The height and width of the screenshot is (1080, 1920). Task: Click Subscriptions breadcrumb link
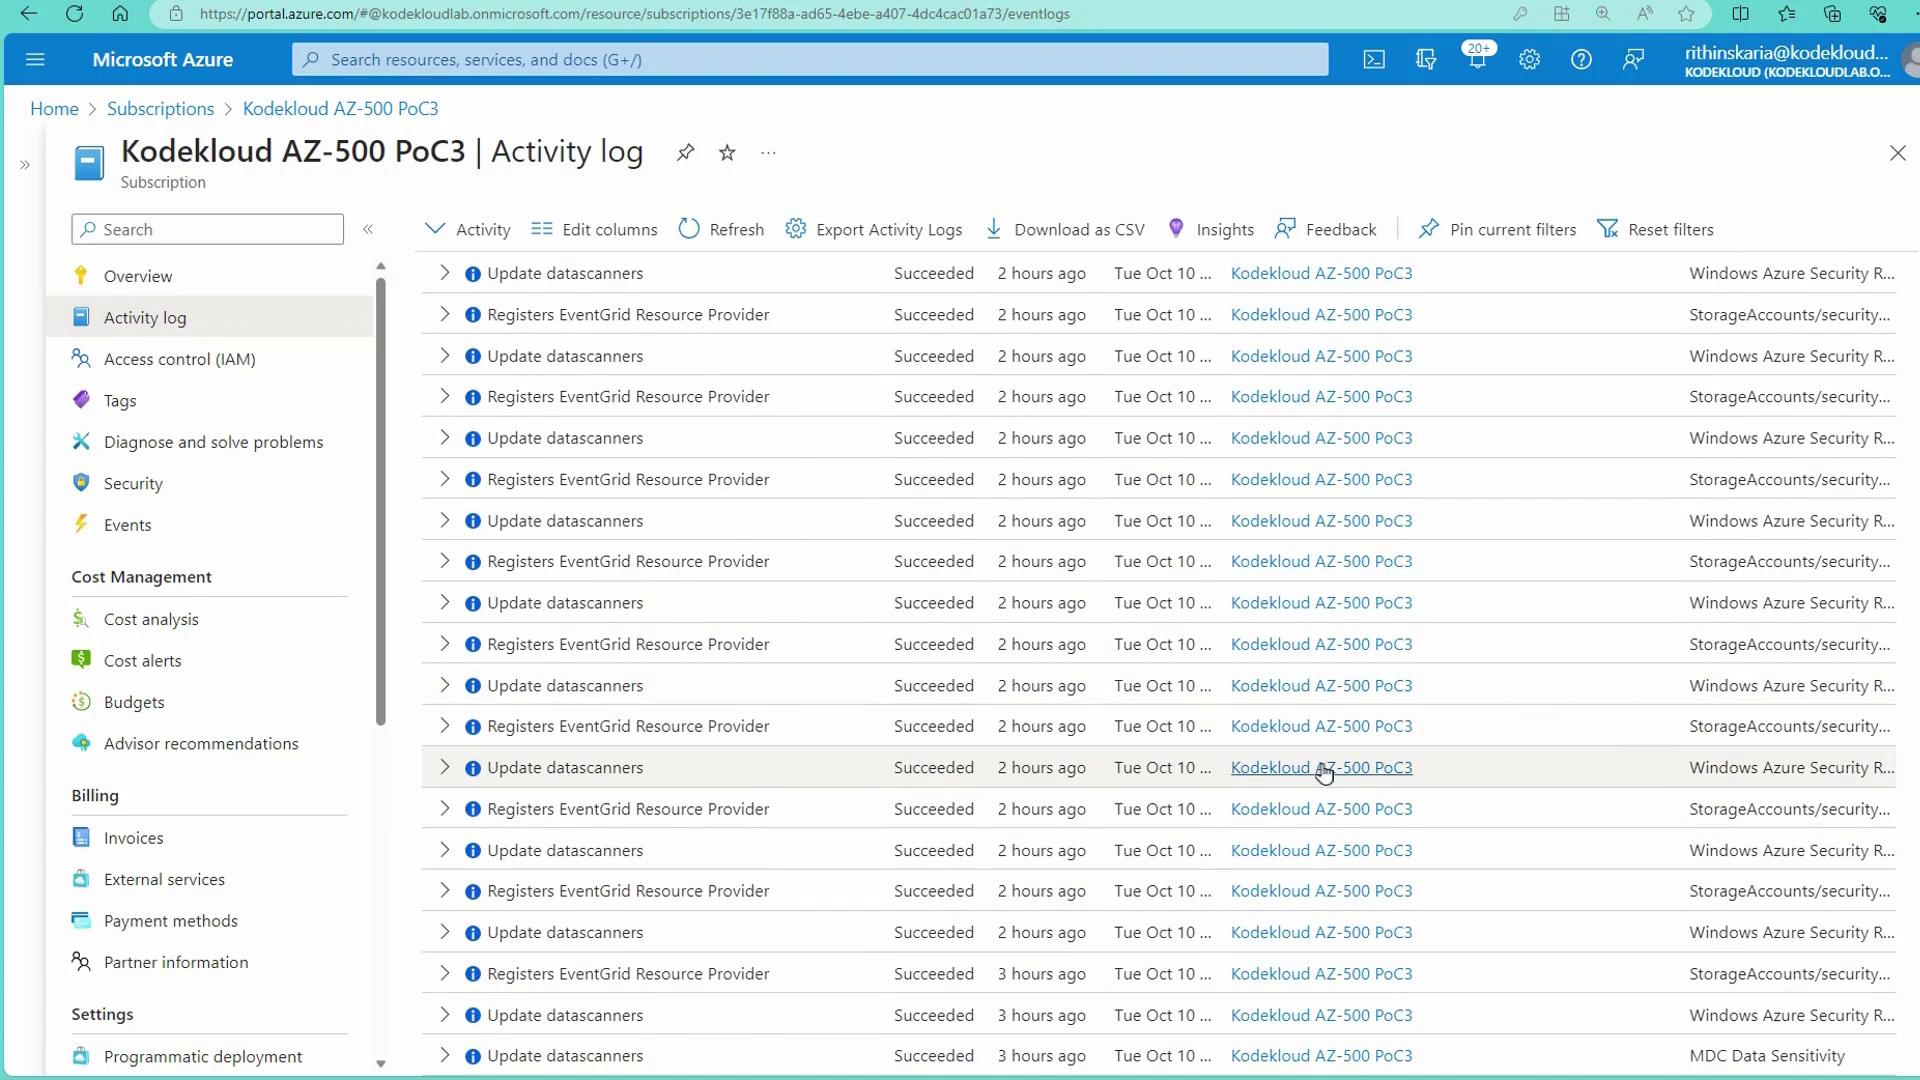[160, 108]
